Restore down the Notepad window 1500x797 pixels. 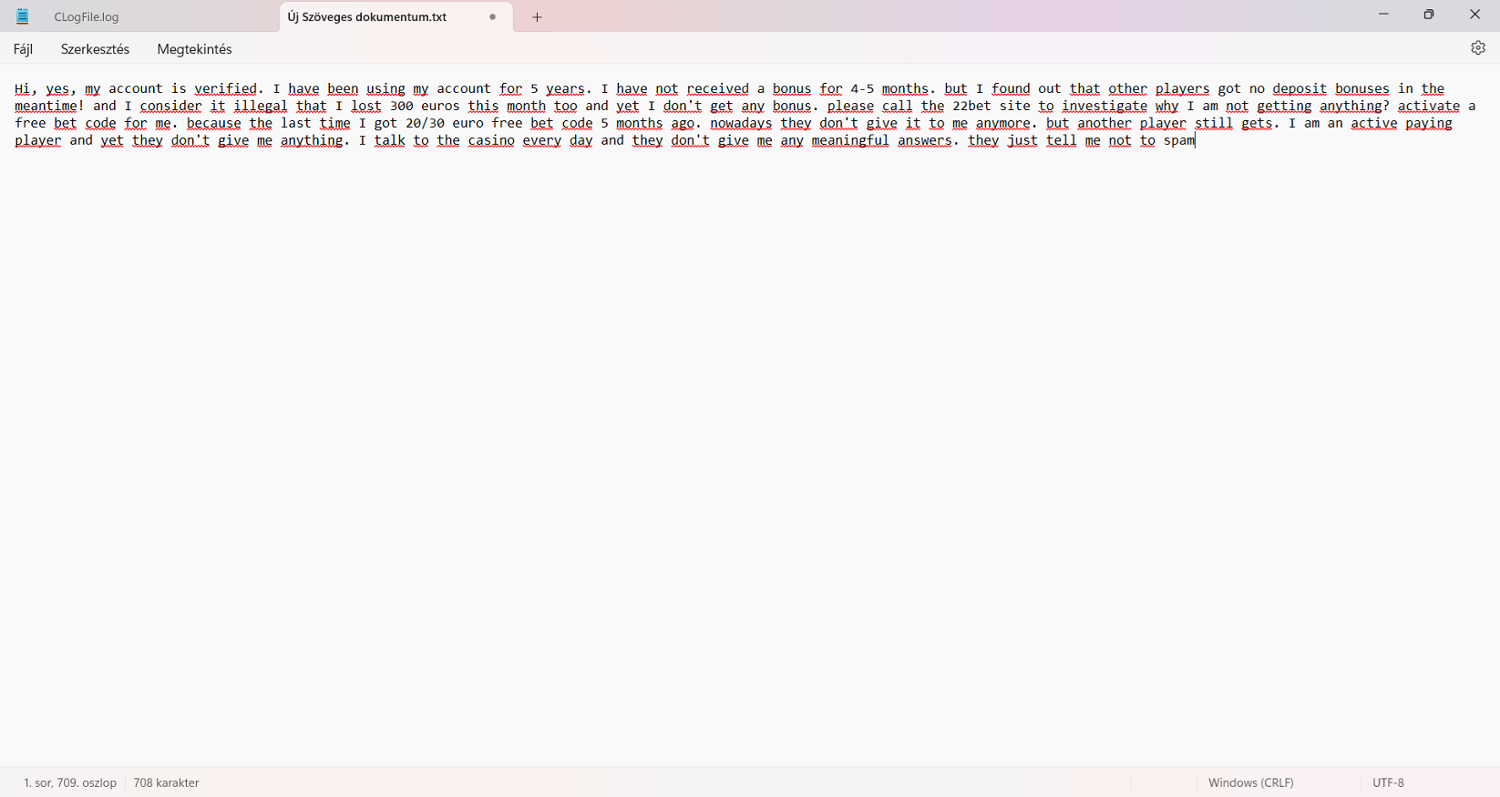tap(1429, 15)
